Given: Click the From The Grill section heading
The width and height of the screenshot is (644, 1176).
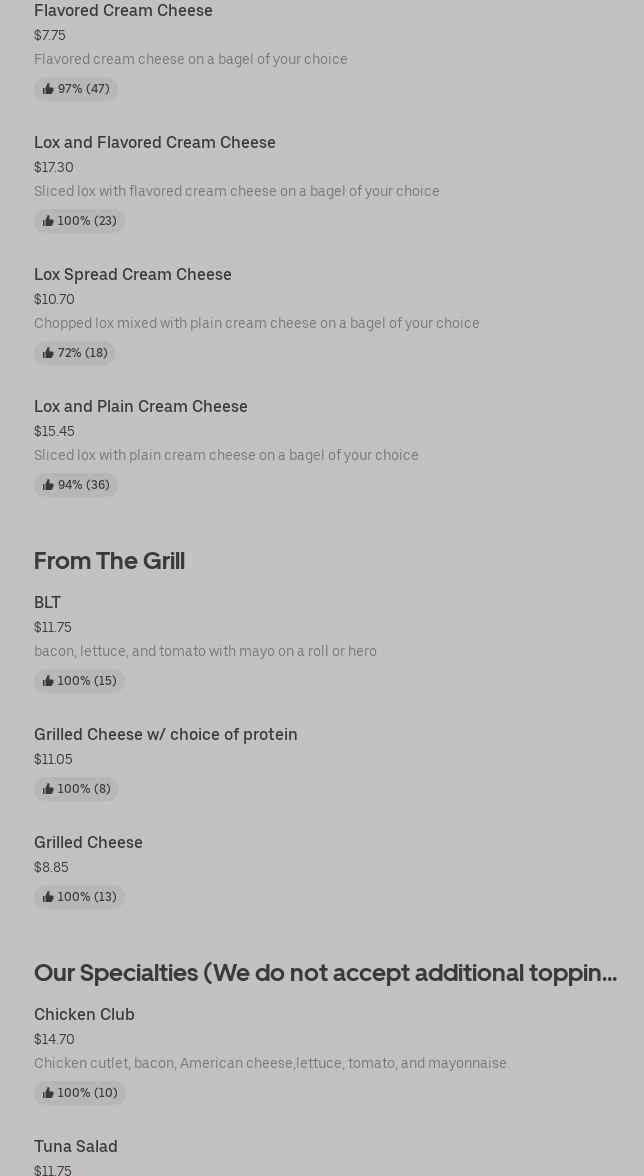Looking at the screenshot, I should click(109, 561).
